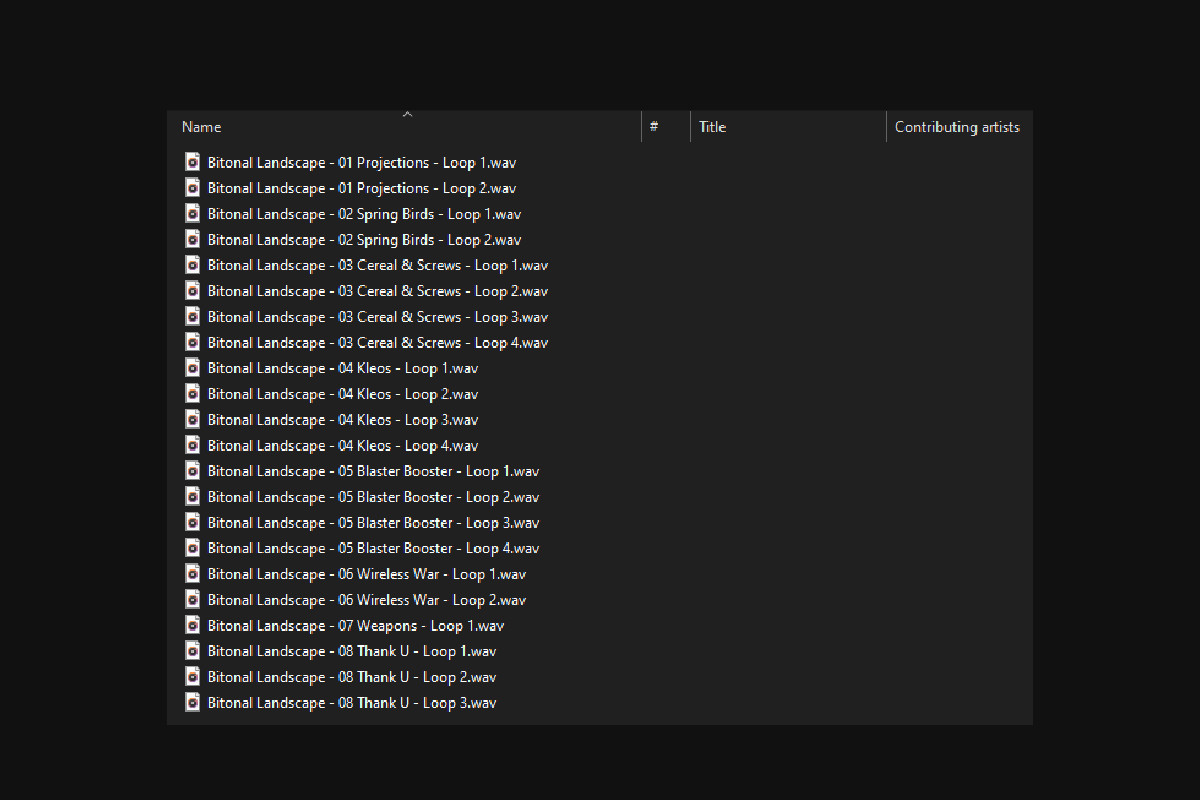Select the Kleos - Loop 4.wav file
The height and width of the screenshot is (800, 1200).
[x=342, y=445]
